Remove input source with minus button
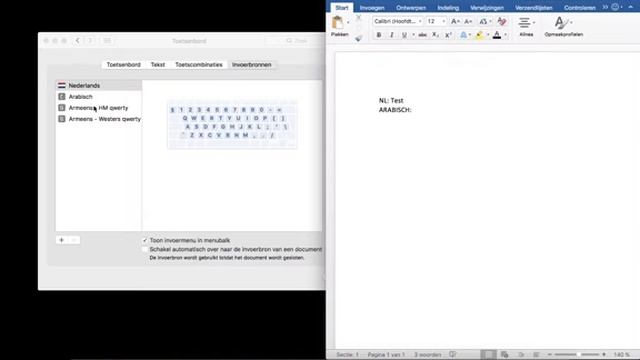The width and height of the screenshot is (640, 360). (x=74, y=240)
